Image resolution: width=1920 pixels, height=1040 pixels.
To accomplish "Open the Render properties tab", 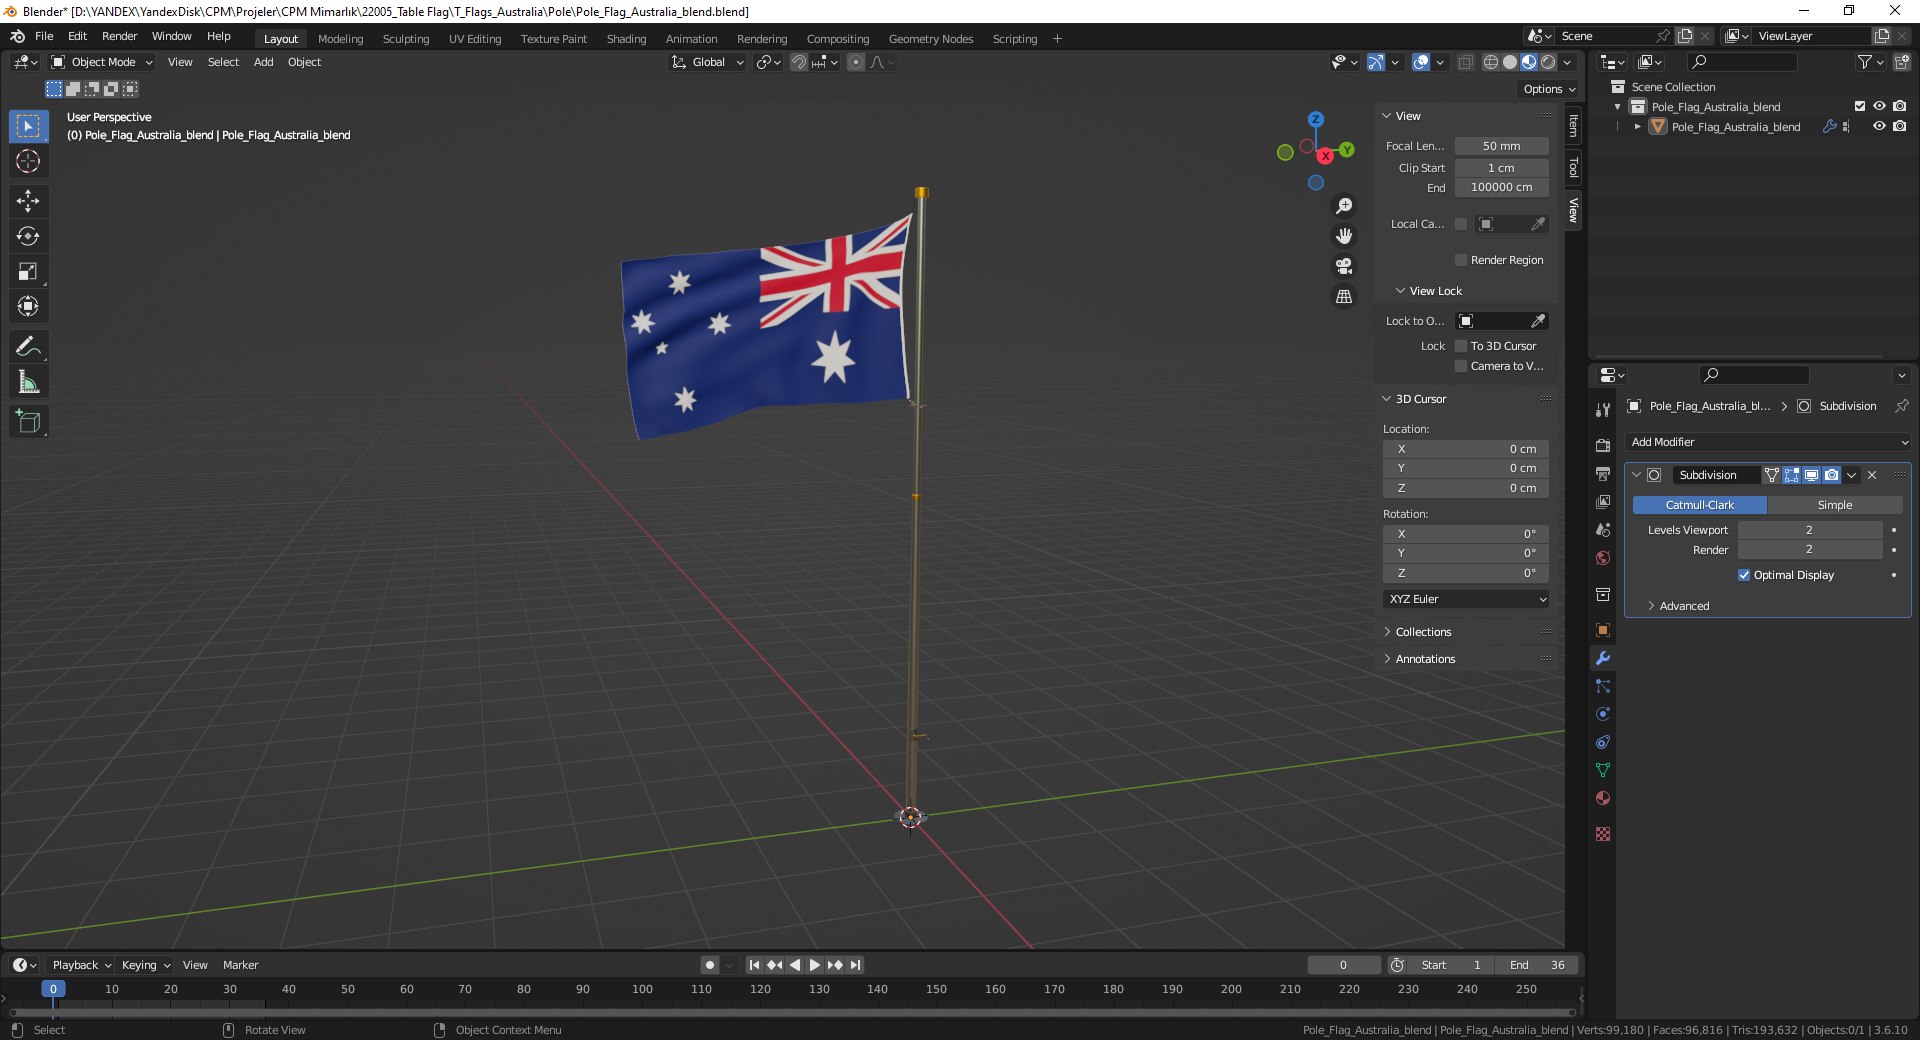I will pyautogui.click(x=1603, y=445).
